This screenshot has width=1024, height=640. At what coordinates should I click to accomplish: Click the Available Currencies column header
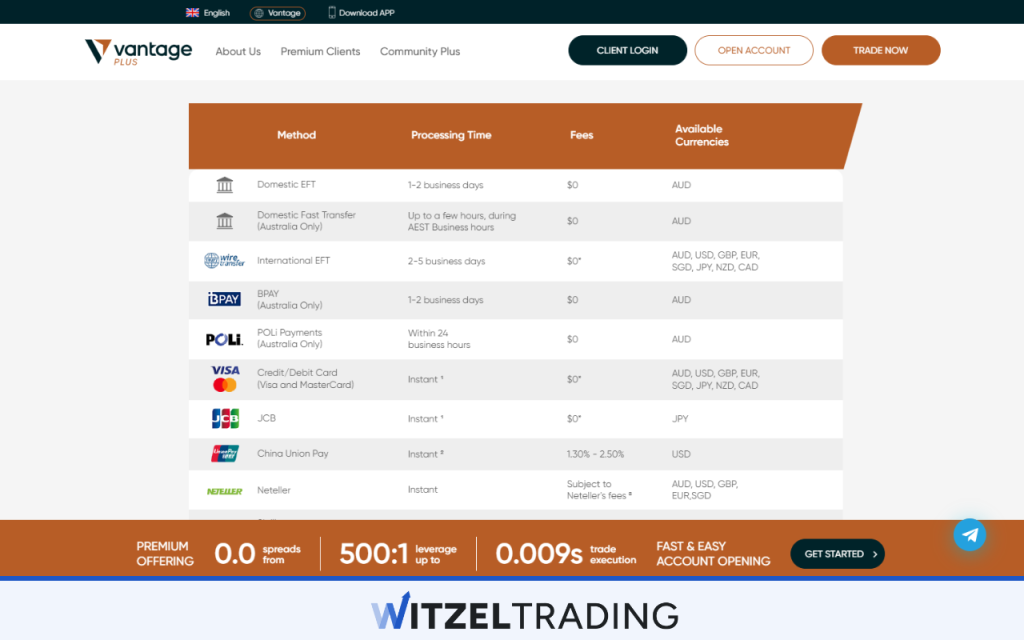[x=701, y=135]
